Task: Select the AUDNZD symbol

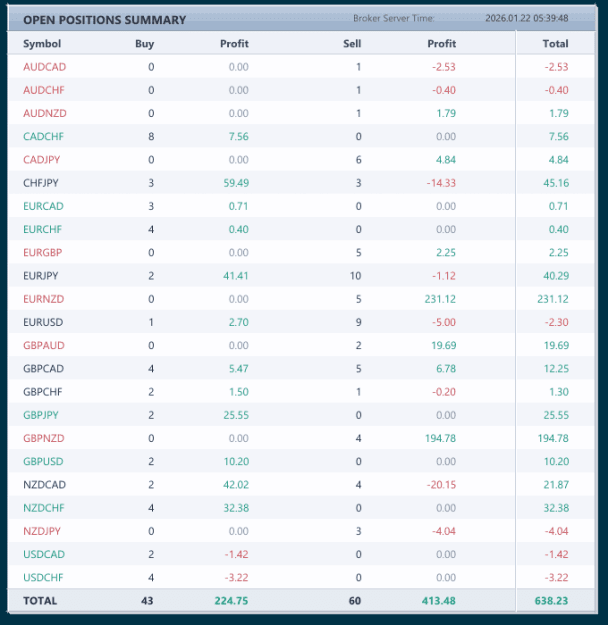Action: coord(45,113)
